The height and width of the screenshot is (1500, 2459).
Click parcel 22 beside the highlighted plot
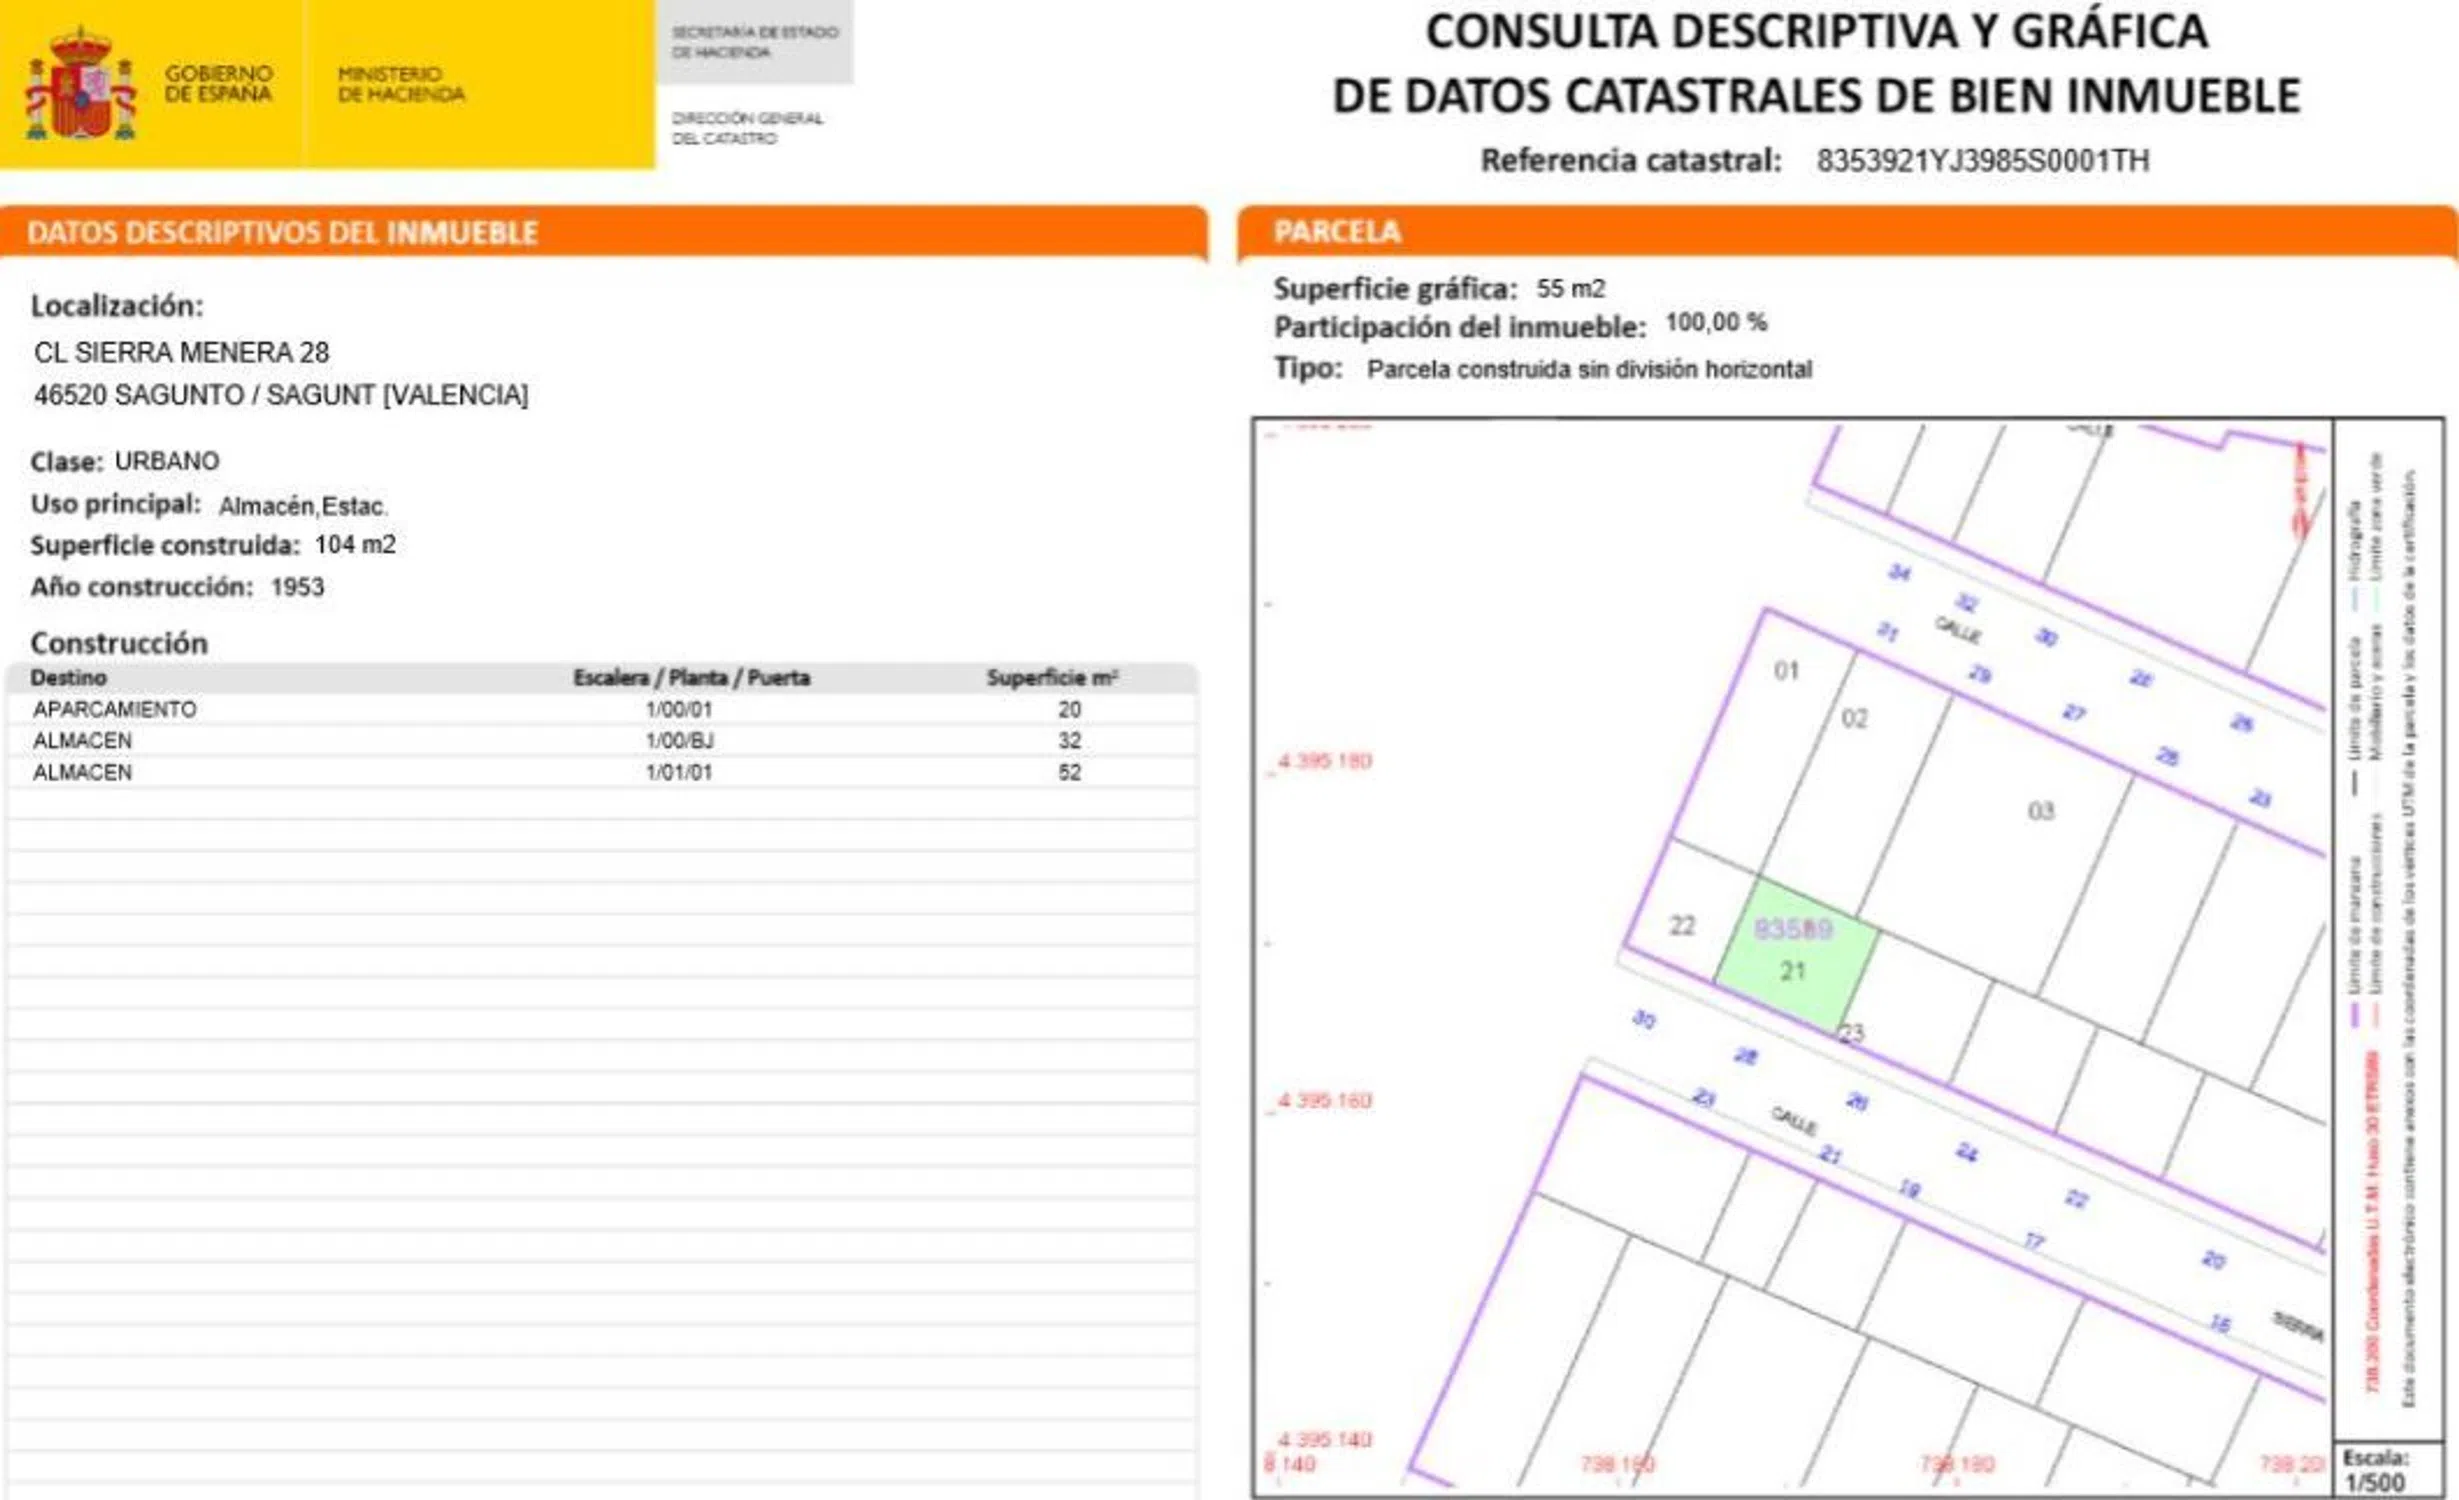click(x=1682, y=926)
